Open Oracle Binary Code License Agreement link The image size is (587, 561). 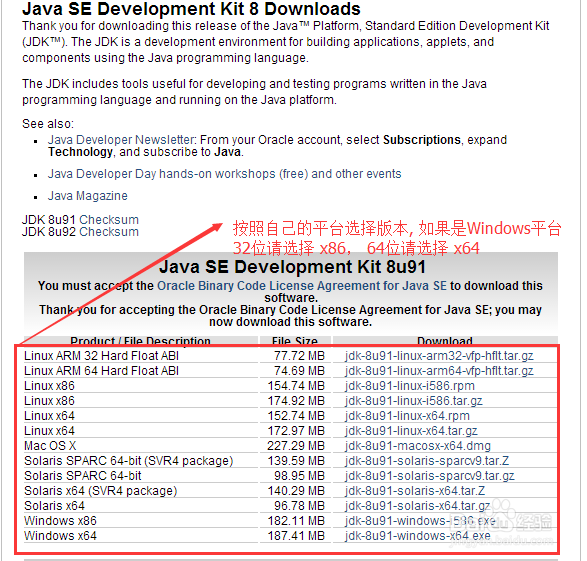pos(302,286)
